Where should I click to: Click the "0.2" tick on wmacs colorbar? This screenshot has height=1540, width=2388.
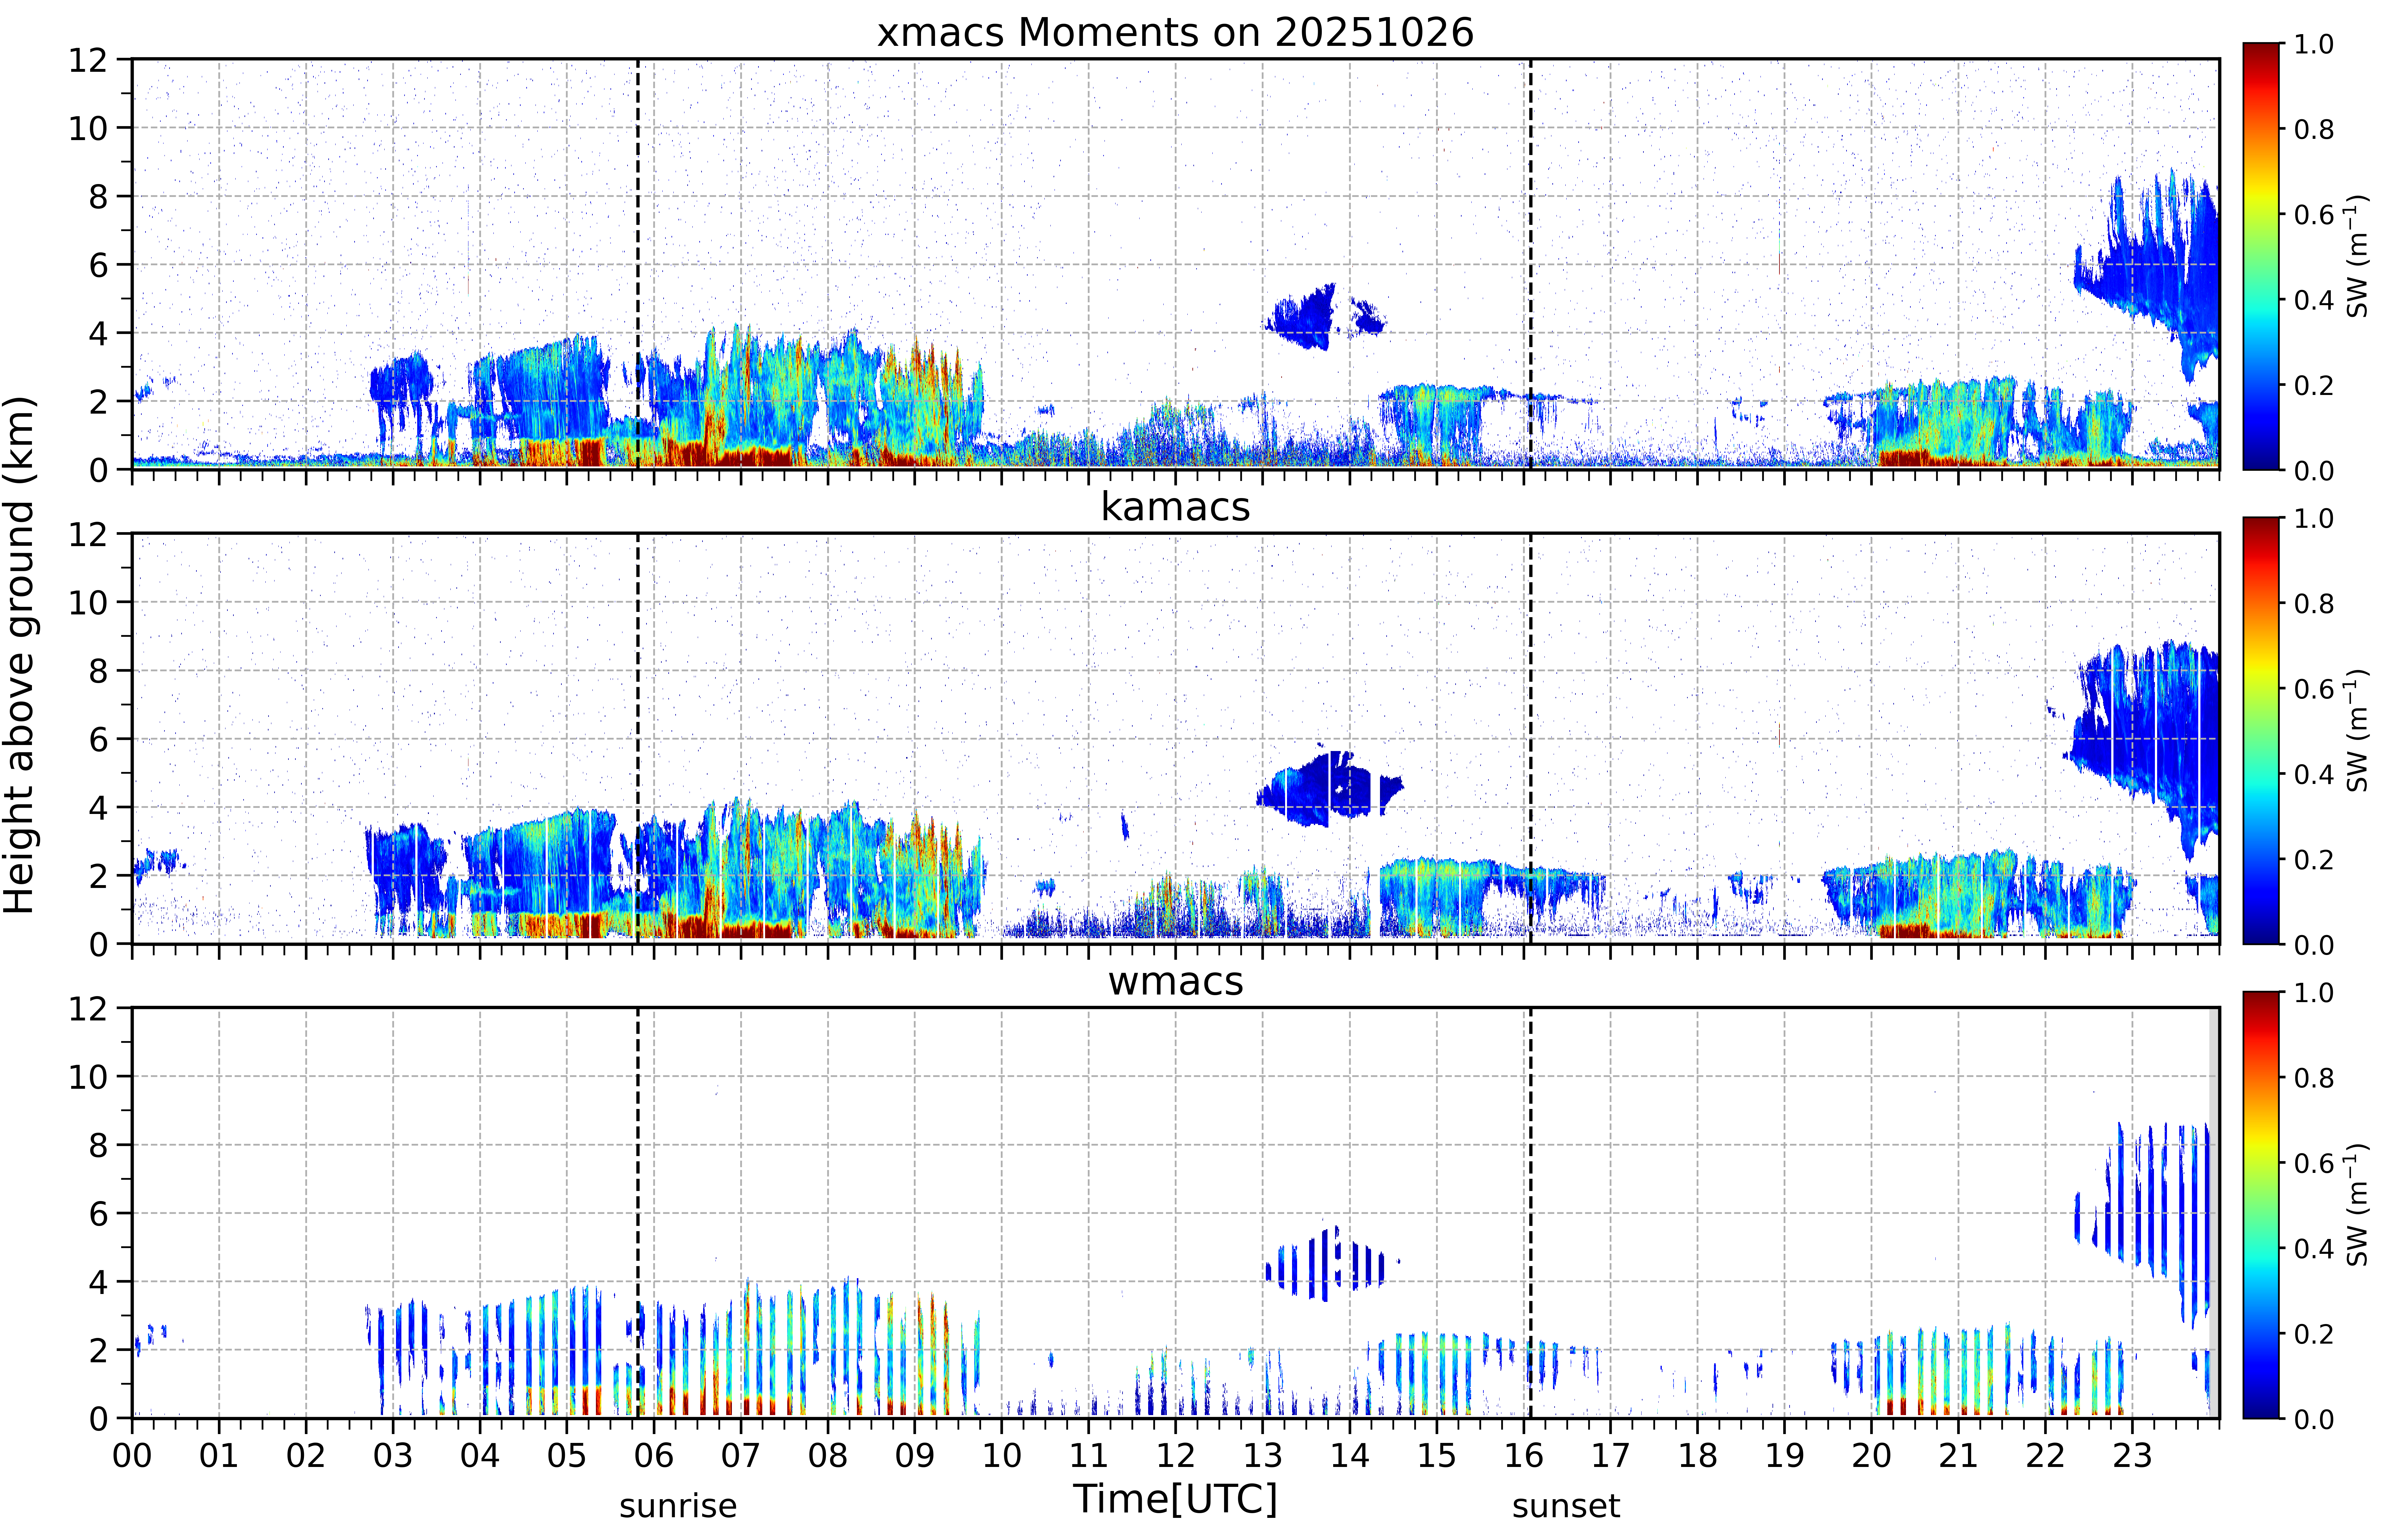tap(2314, 1334)
